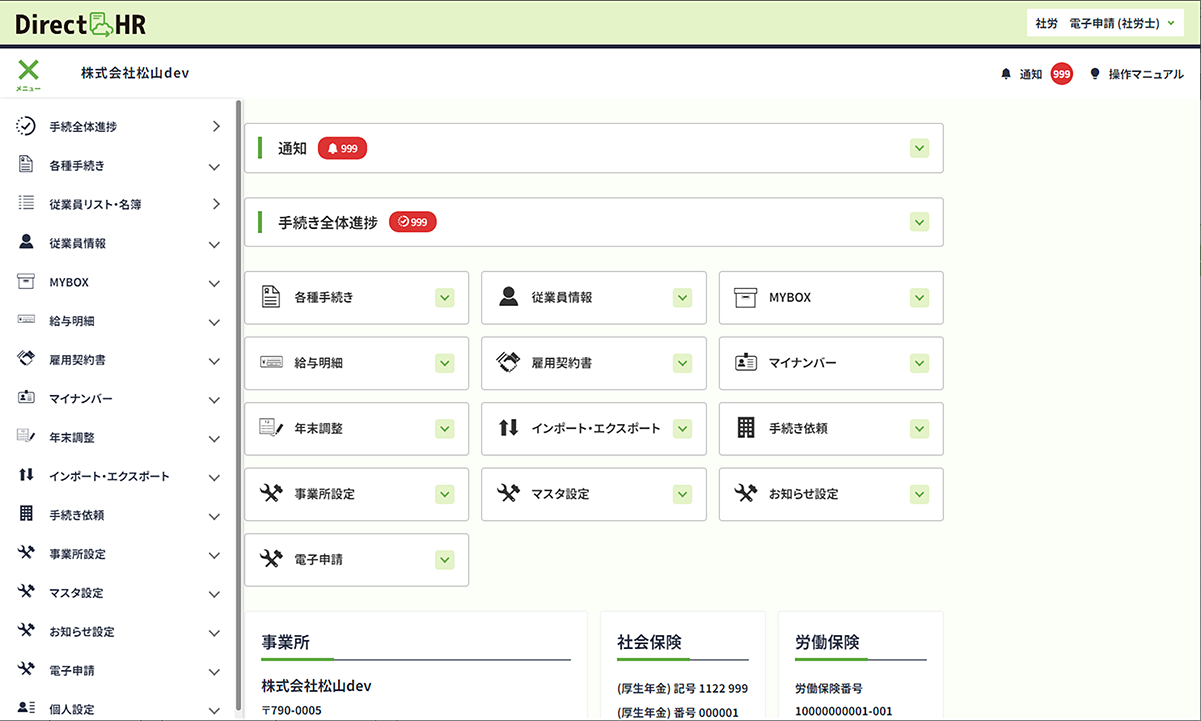The image size is (1201, 721).
Task: Click the 手続き依頼 grid icon panel
Action: pos(830,428)
